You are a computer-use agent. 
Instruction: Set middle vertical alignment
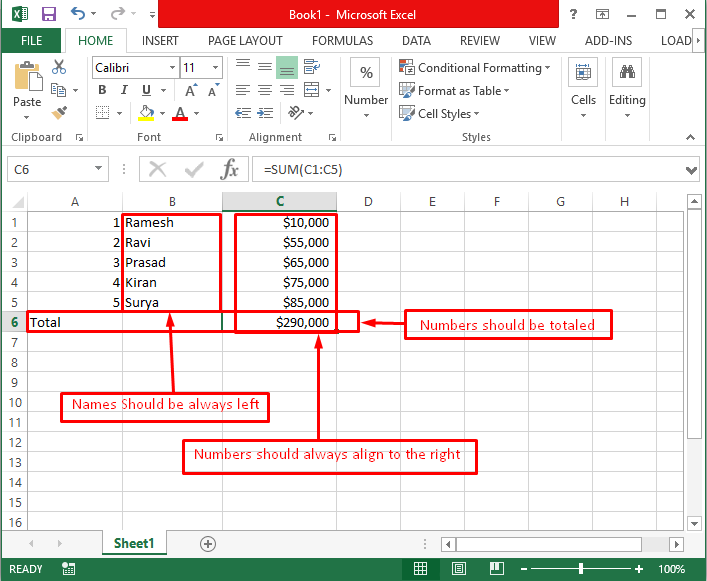point(265,67)
